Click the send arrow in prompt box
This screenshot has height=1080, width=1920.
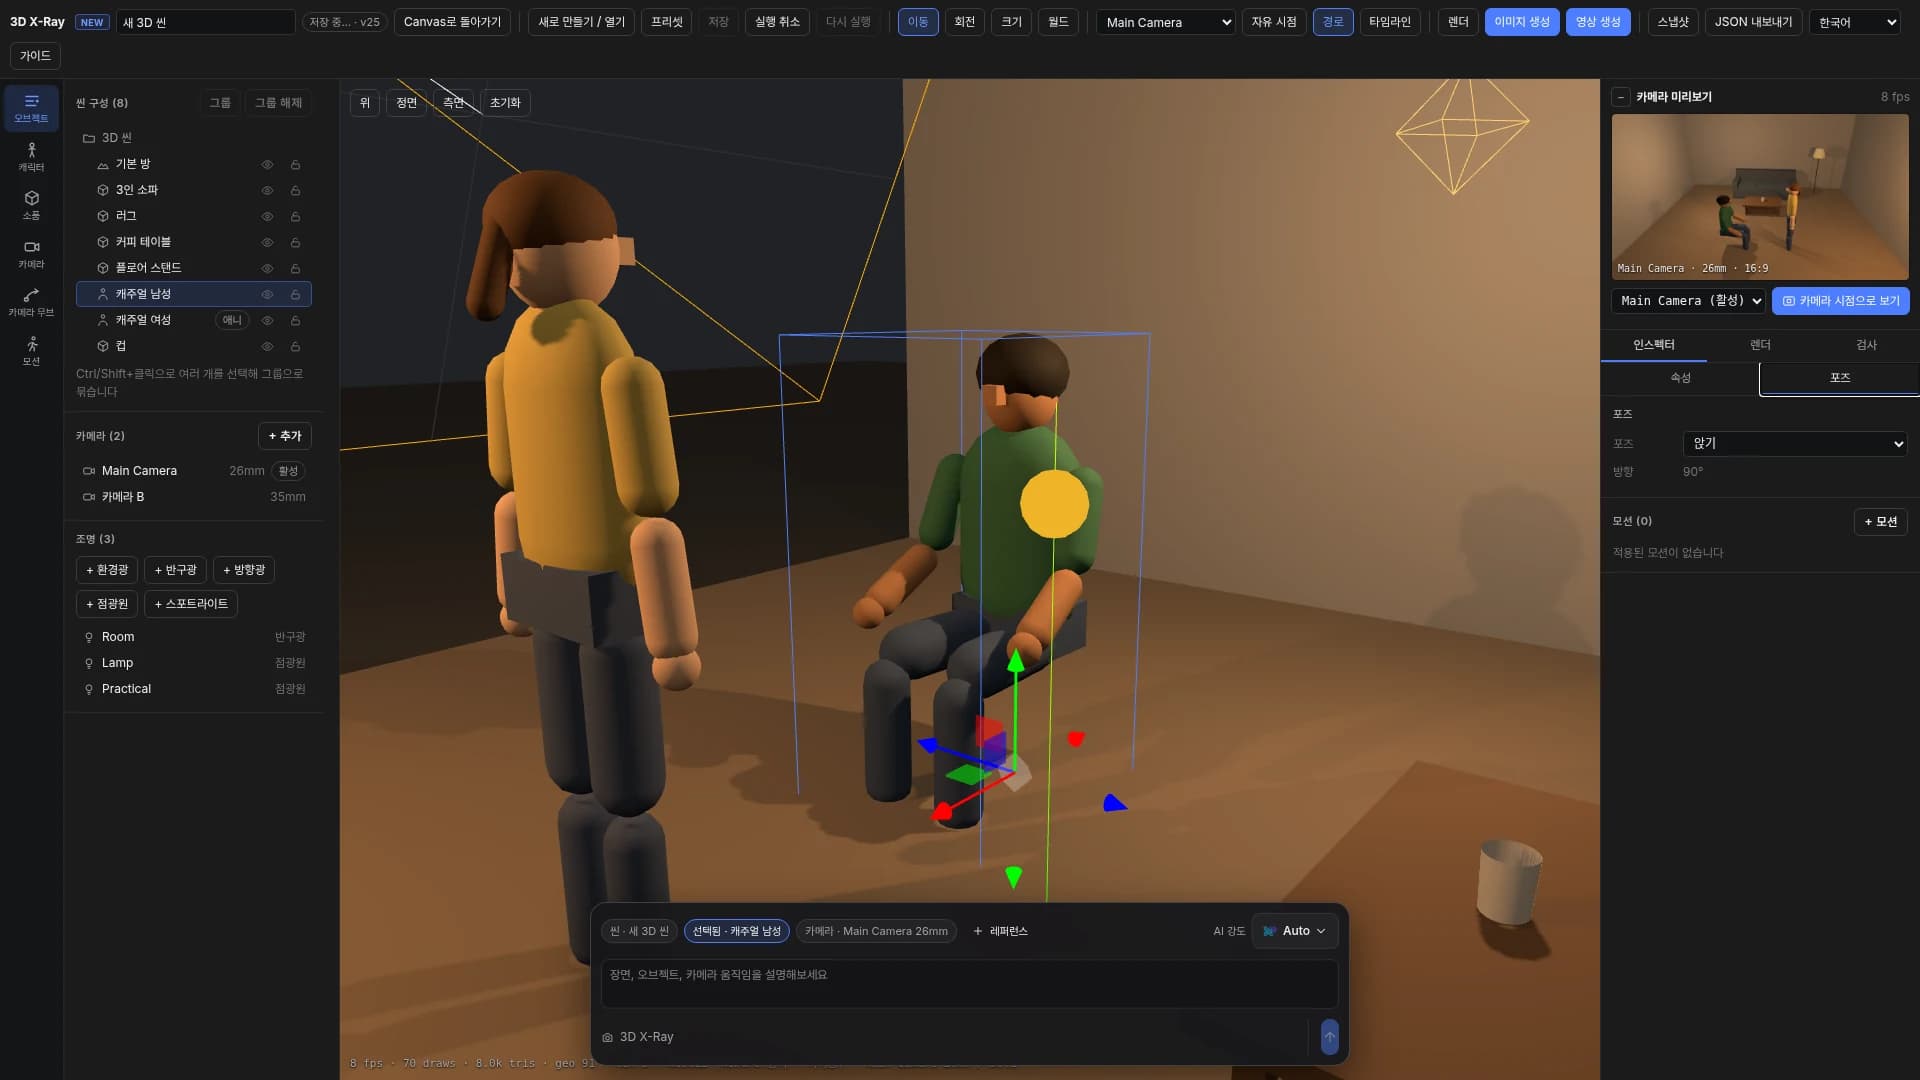coord(1329,1037)
